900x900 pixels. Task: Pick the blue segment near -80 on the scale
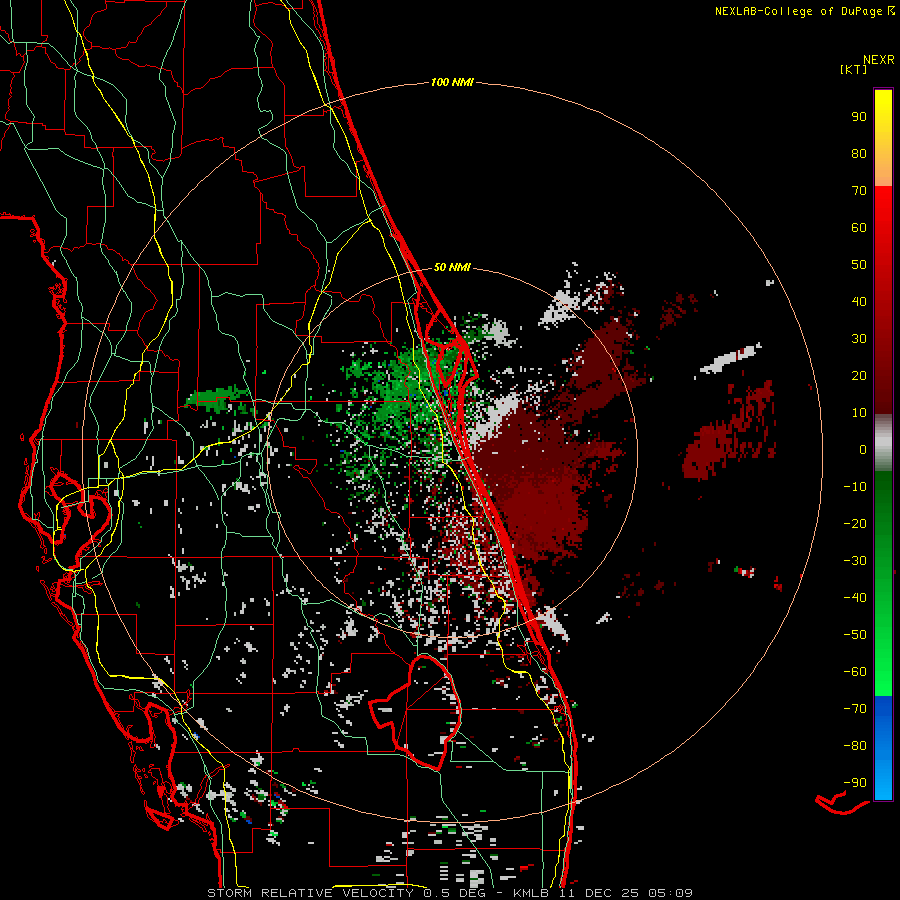point(883,745)
